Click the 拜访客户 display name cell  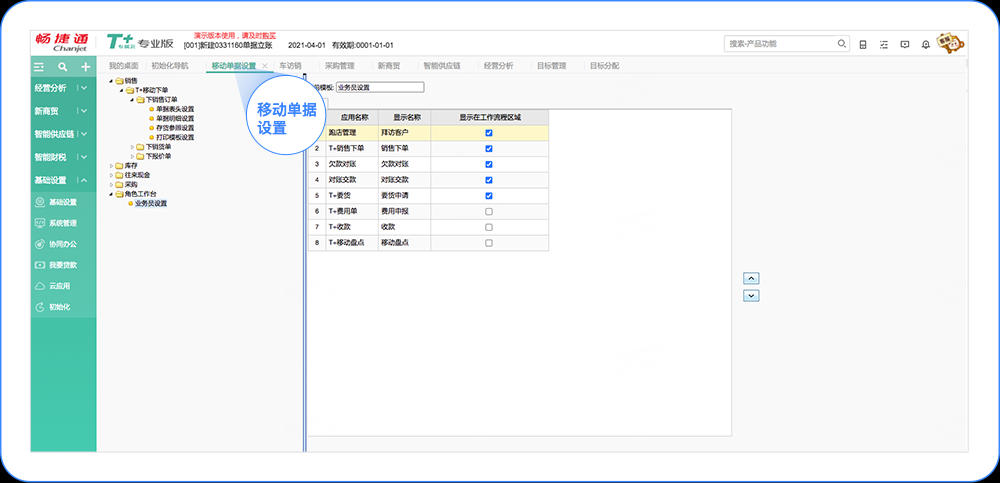click(x=404, y=133)
